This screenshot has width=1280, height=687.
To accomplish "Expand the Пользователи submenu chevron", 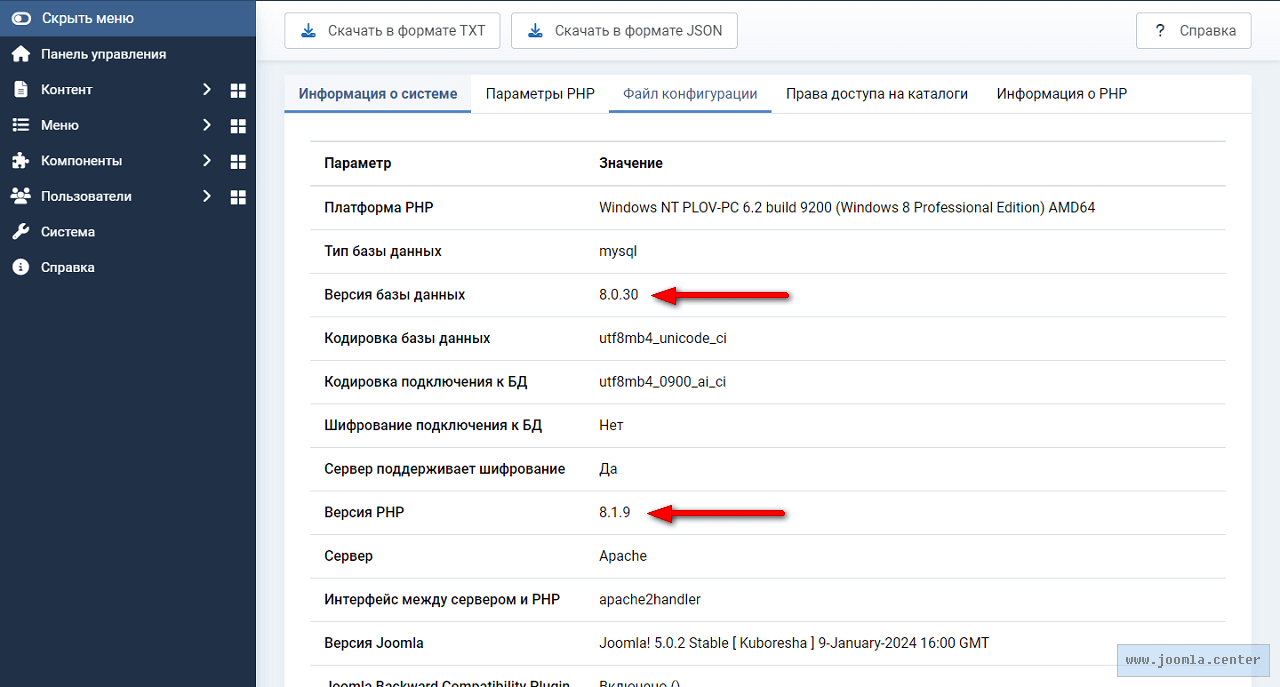I will (207, 196).
